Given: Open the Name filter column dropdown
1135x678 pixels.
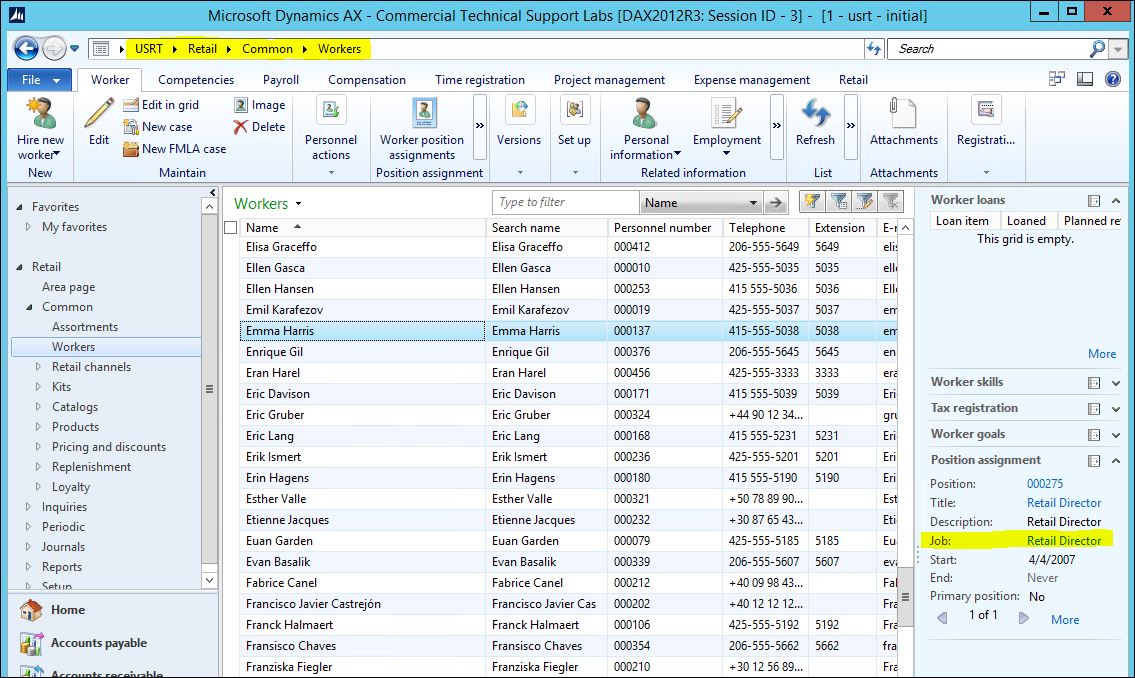Looking at the screenshot, I should click(x=755, y=202).
